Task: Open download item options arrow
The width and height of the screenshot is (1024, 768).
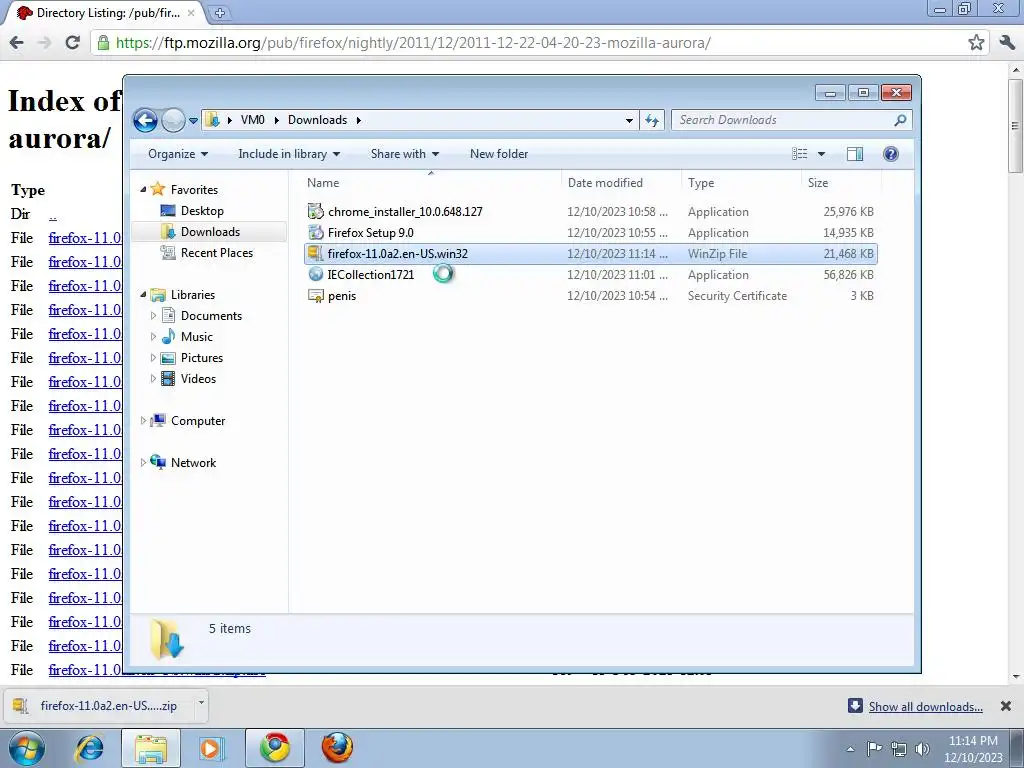Action: [x=201, y=703]
